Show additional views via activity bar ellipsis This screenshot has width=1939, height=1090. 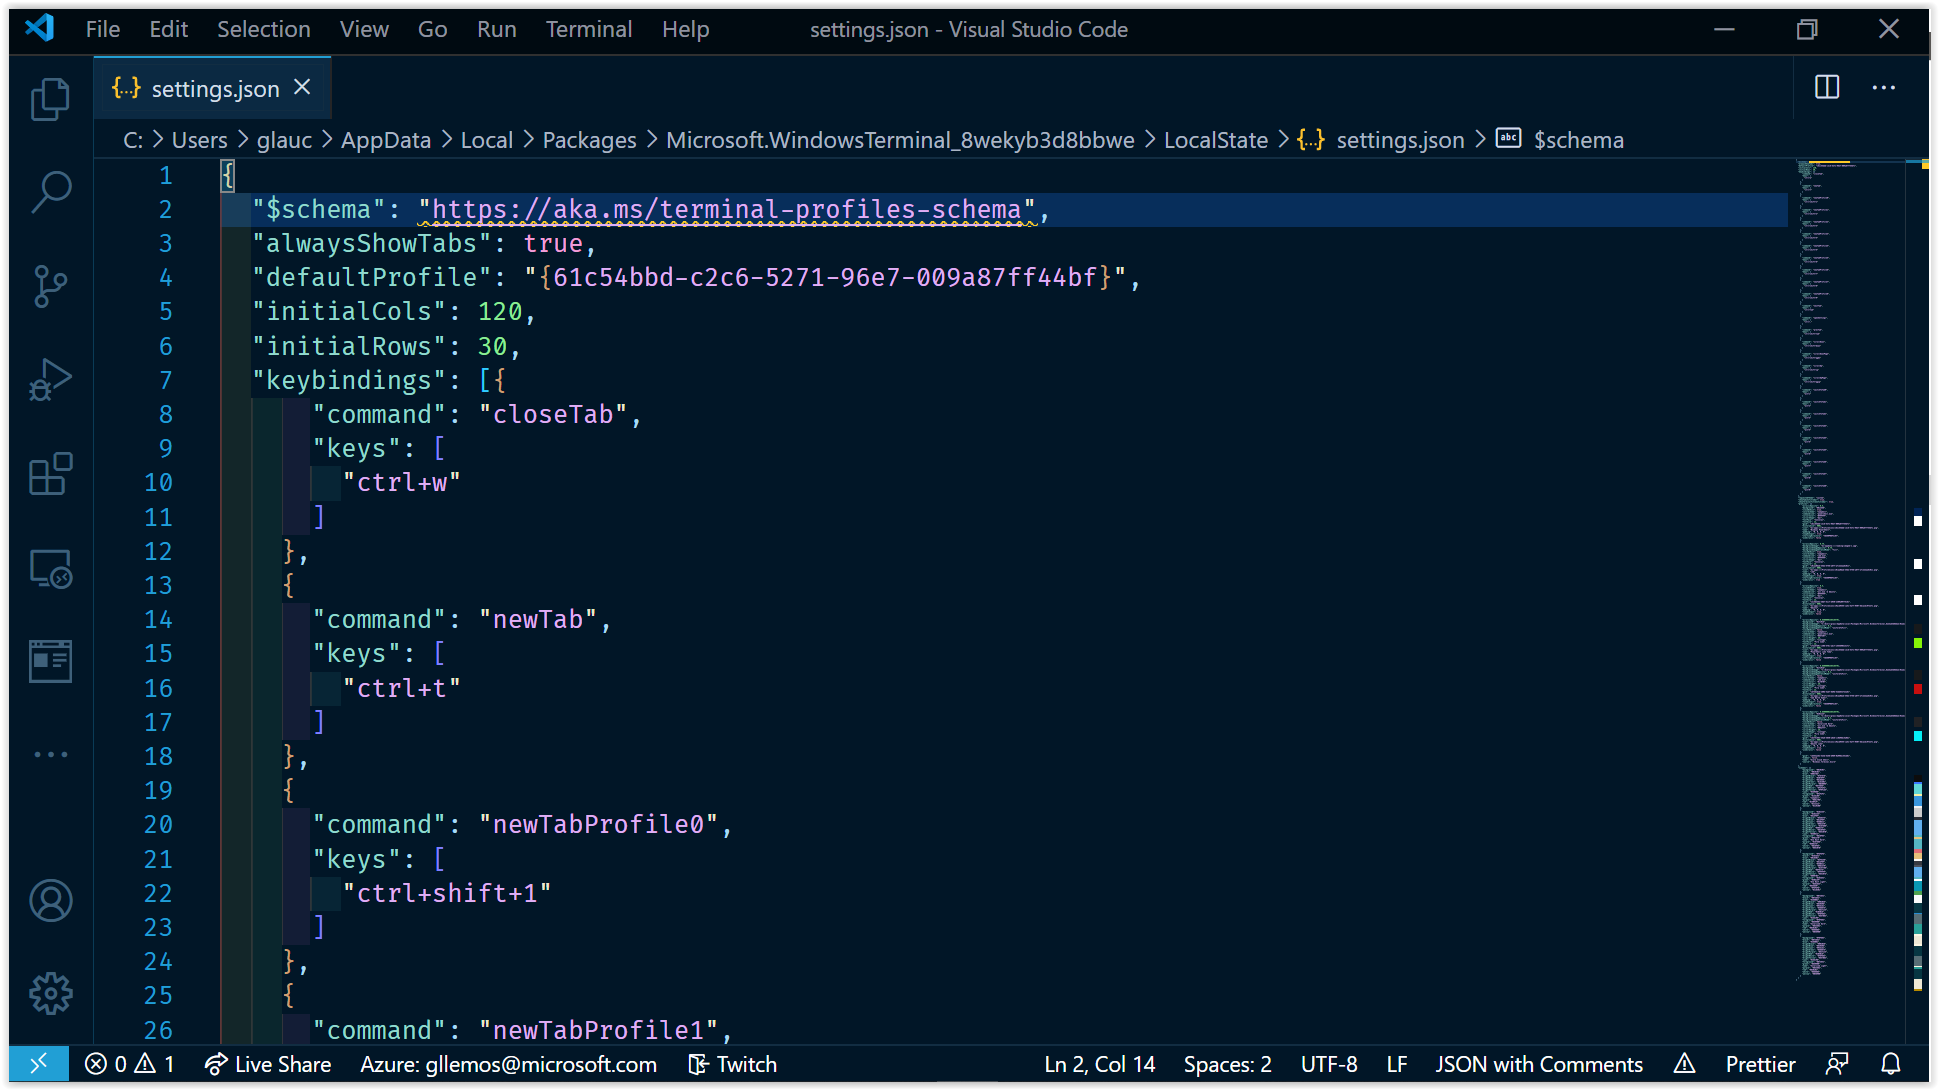[50, 755]
